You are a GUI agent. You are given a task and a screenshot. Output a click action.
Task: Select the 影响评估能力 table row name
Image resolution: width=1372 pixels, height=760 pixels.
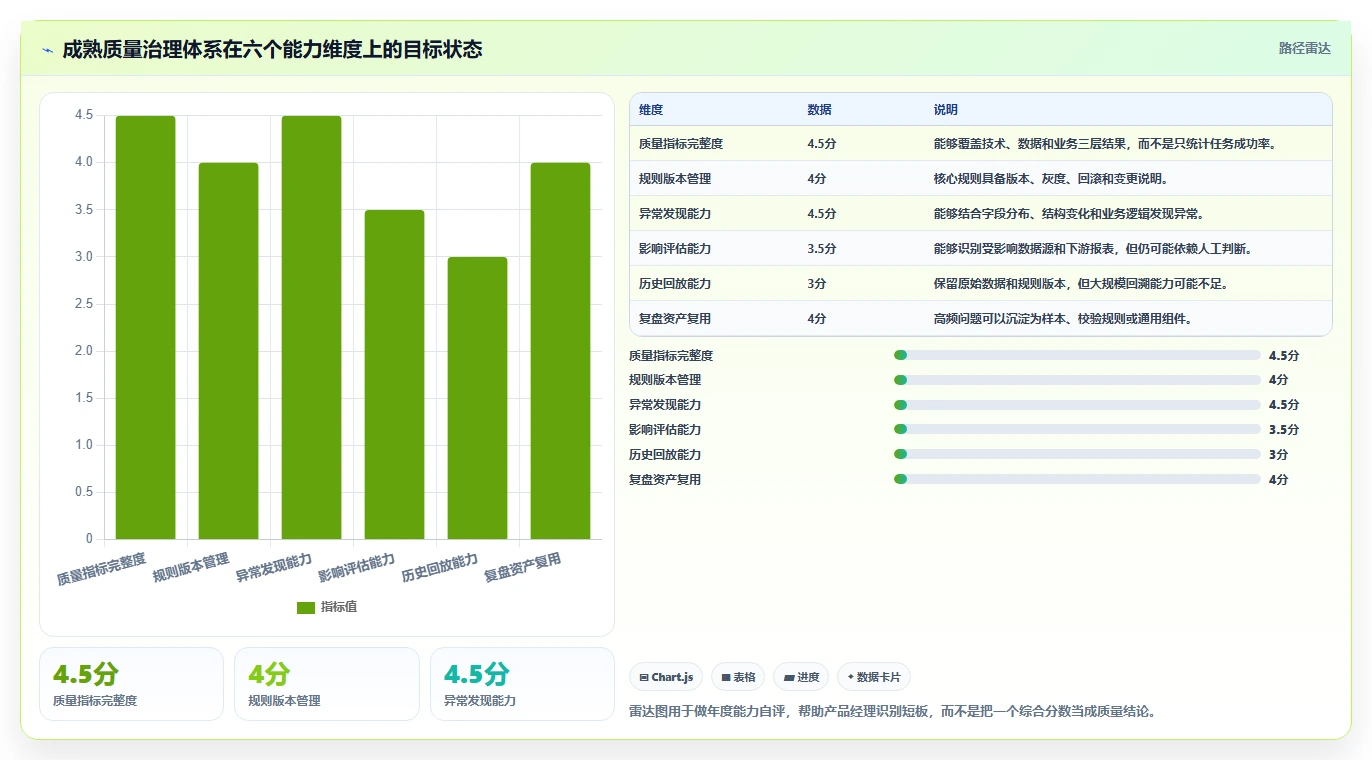tap(675, 249)
